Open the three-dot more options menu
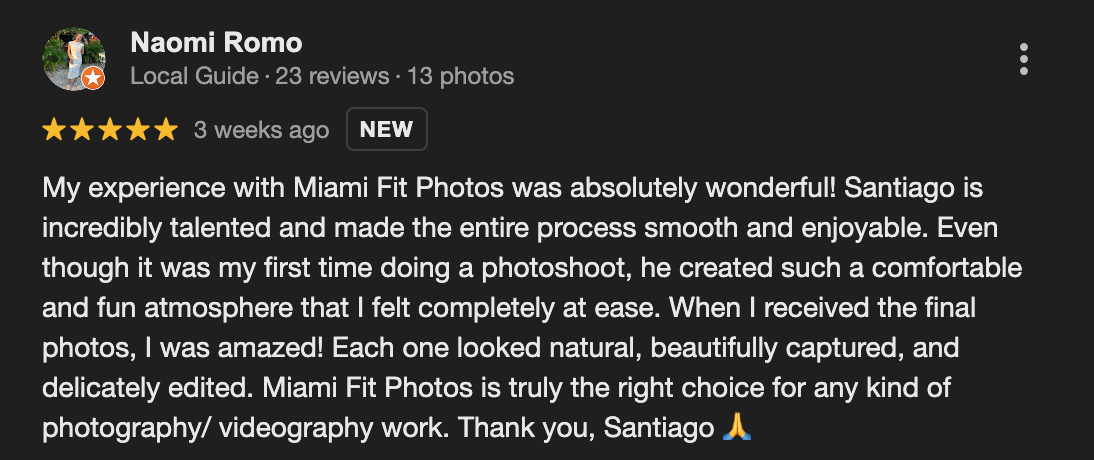 point(1023,59)
